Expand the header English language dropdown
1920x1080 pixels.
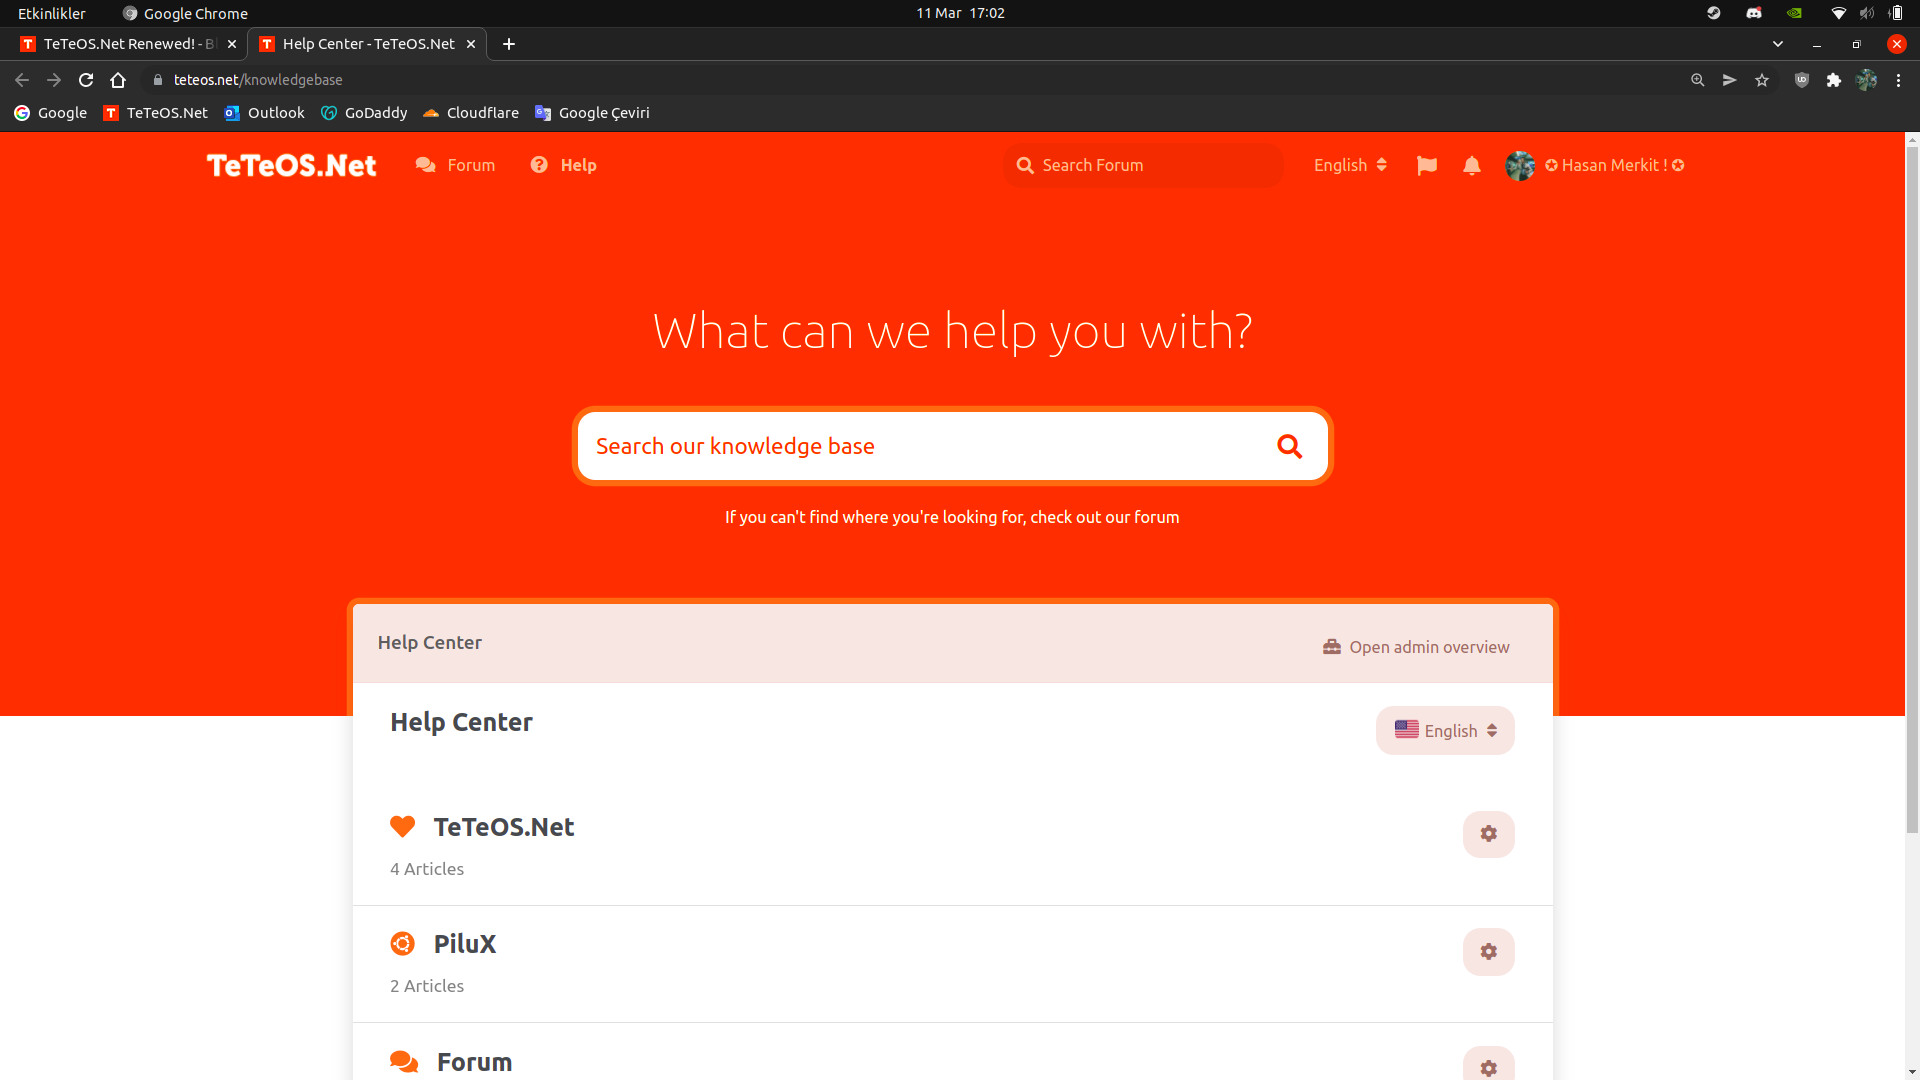[1350, 165]
